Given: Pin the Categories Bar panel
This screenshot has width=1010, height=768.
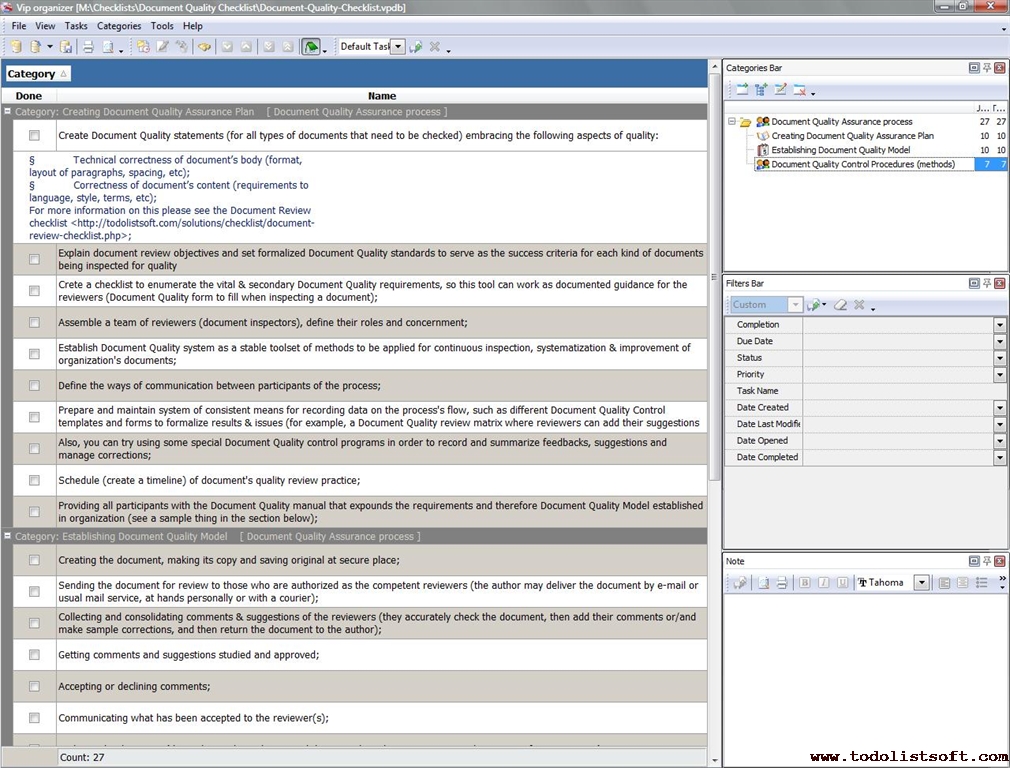Looking at the screenshot, I should click(x=987, y=68).
